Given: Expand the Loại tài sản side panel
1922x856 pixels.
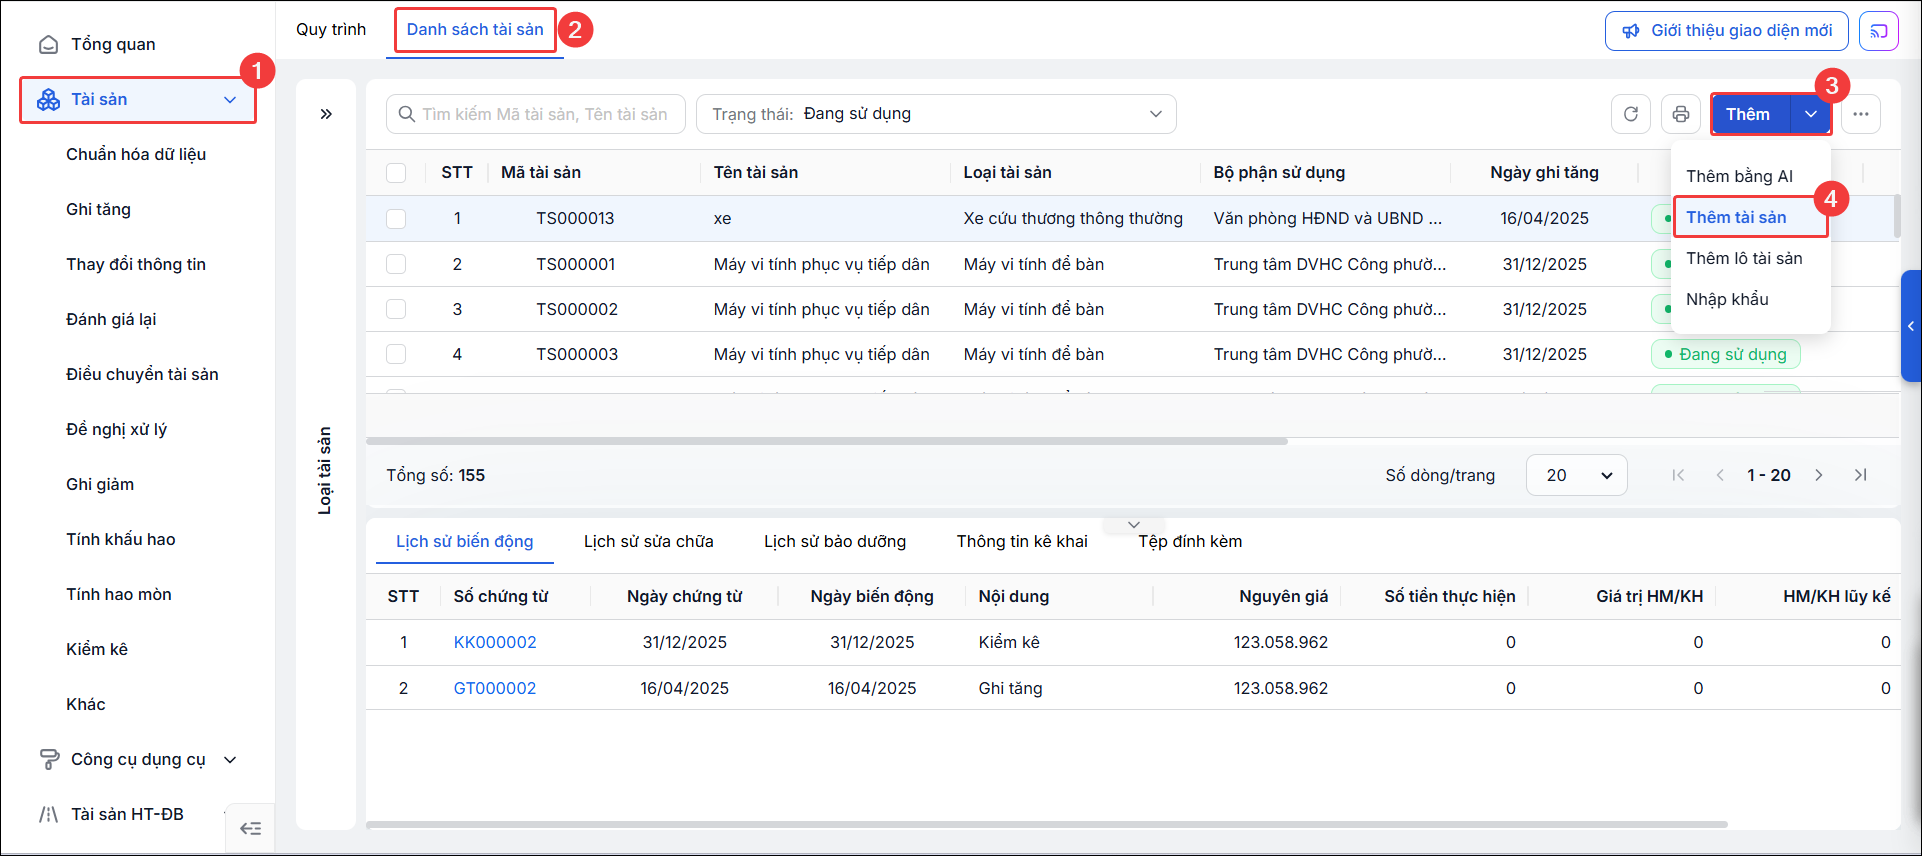Looking at the screenshot, I should (326, 114).
